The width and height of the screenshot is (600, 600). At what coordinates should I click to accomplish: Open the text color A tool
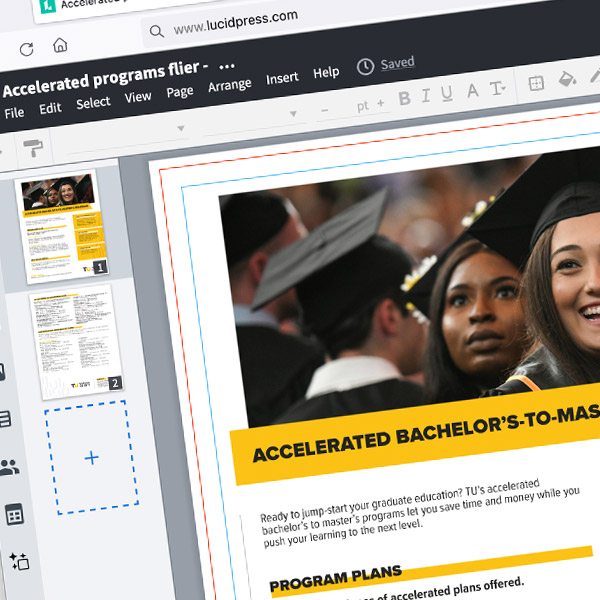(473, 90)
